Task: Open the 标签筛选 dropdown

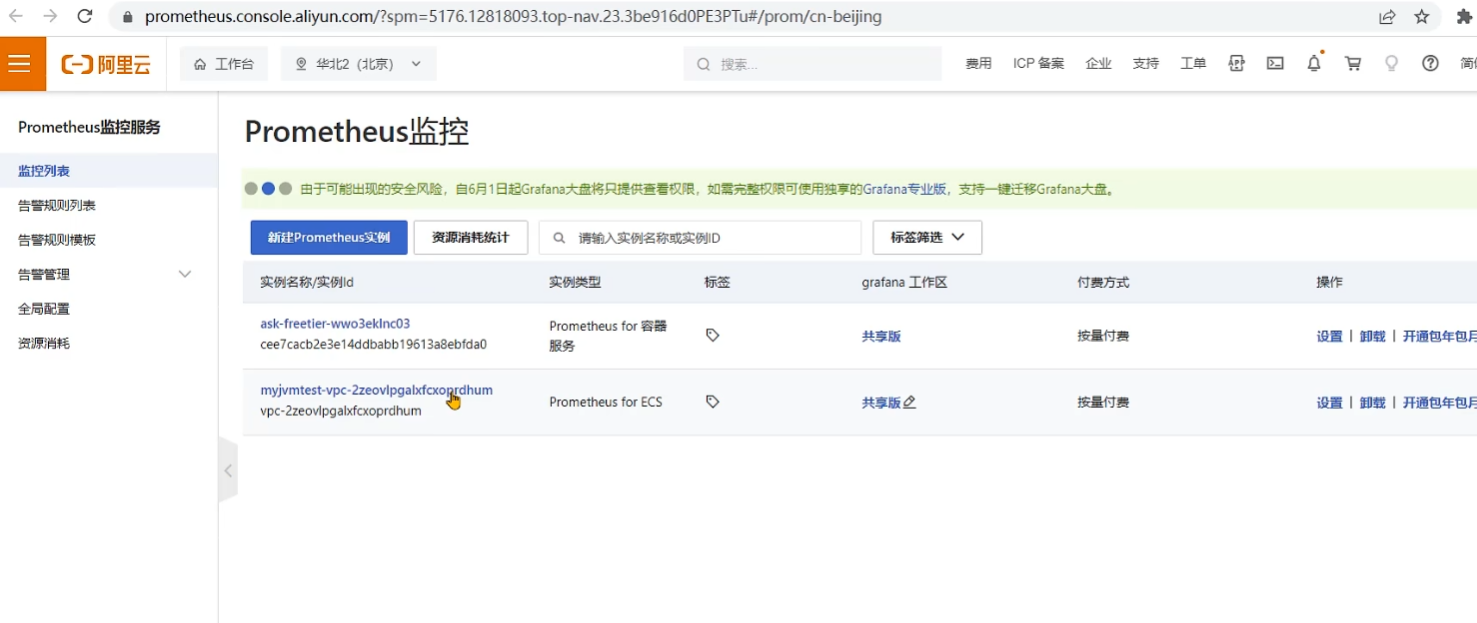Action: click(927, 237)
